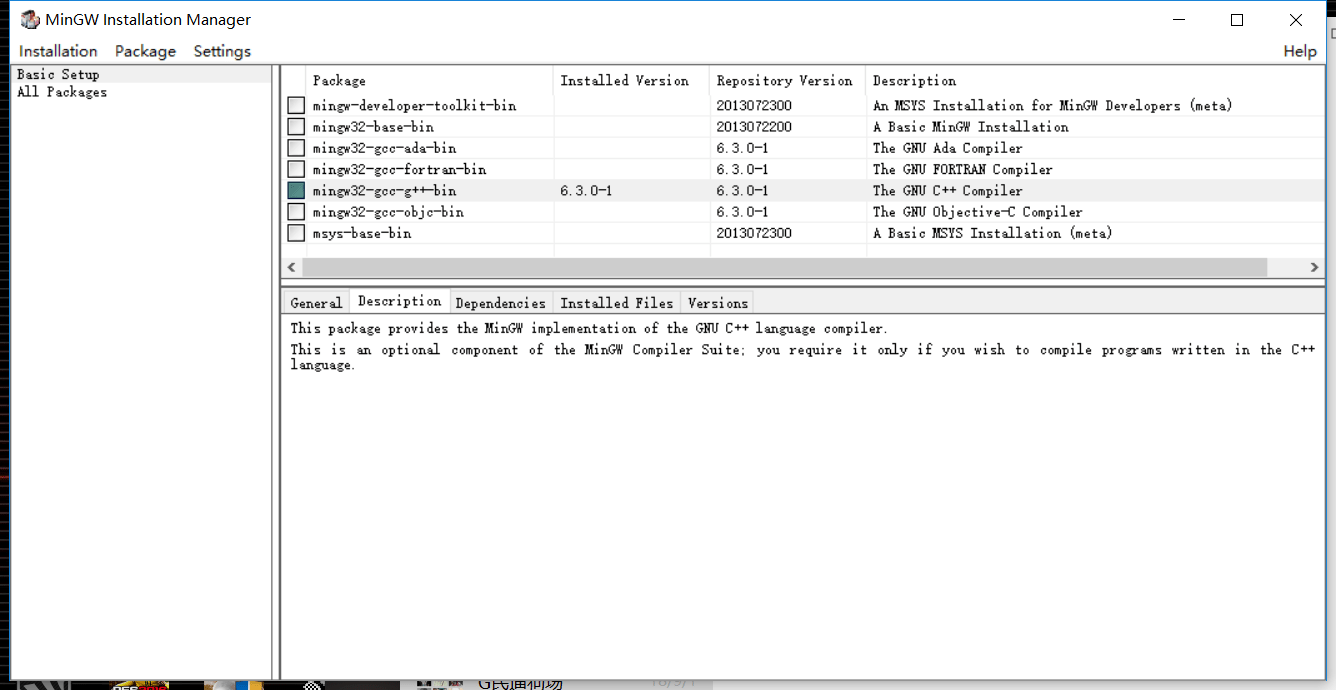This screenshot has height=690, width=1336.
Task: Click installed version 6.3.0-1 of g++ package
Action: 586,191
